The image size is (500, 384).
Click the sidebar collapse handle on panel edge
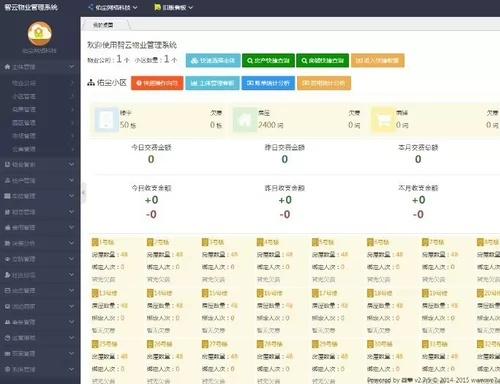click(83, 192)
